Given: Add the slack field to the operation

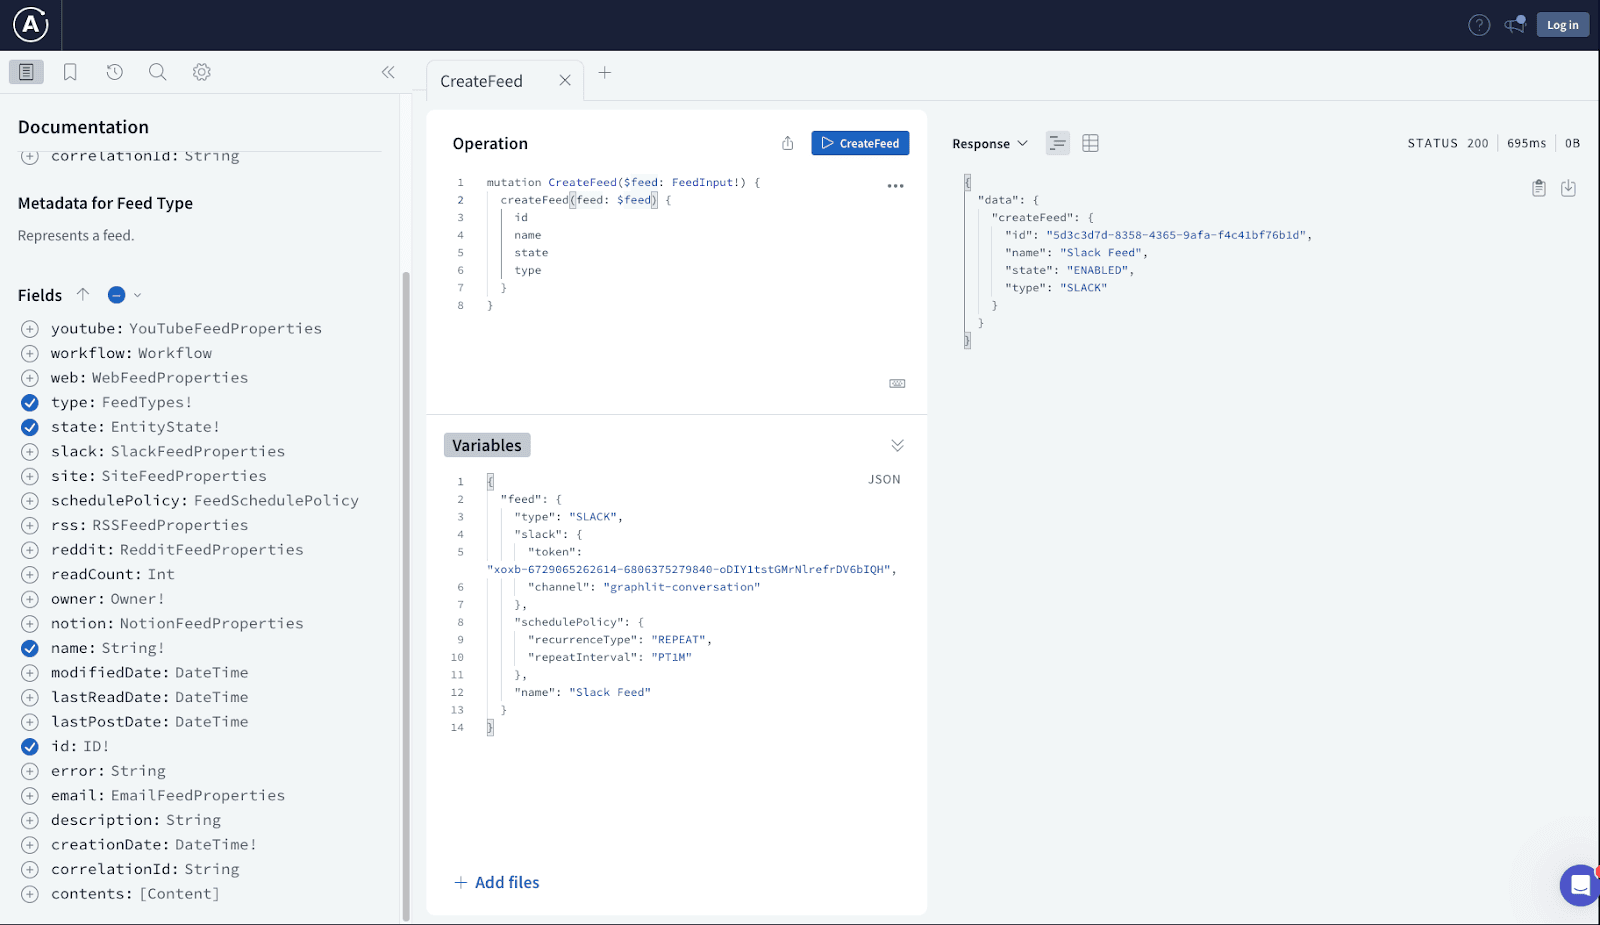Looking at the screenshot, I should point(30,452).
